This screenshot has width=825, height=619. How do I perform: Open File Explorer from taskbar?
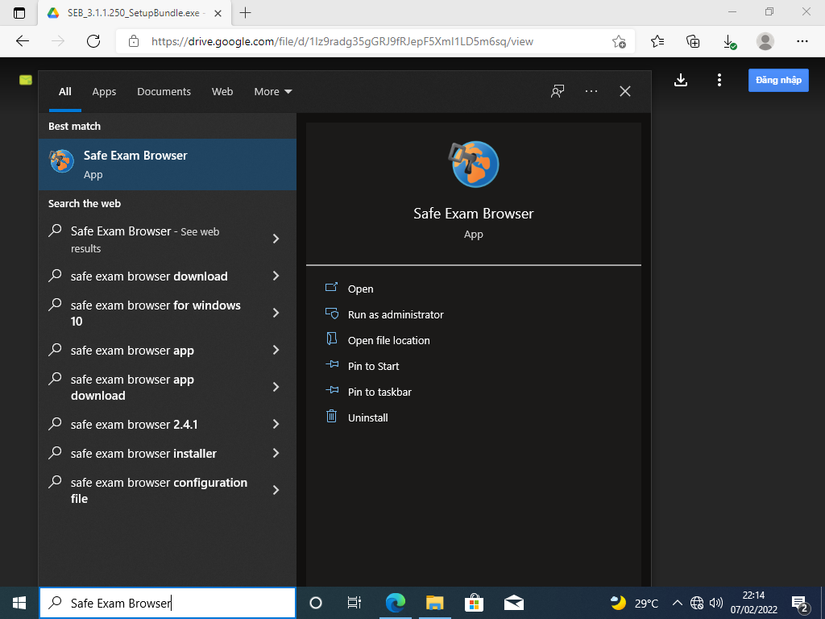435,603
